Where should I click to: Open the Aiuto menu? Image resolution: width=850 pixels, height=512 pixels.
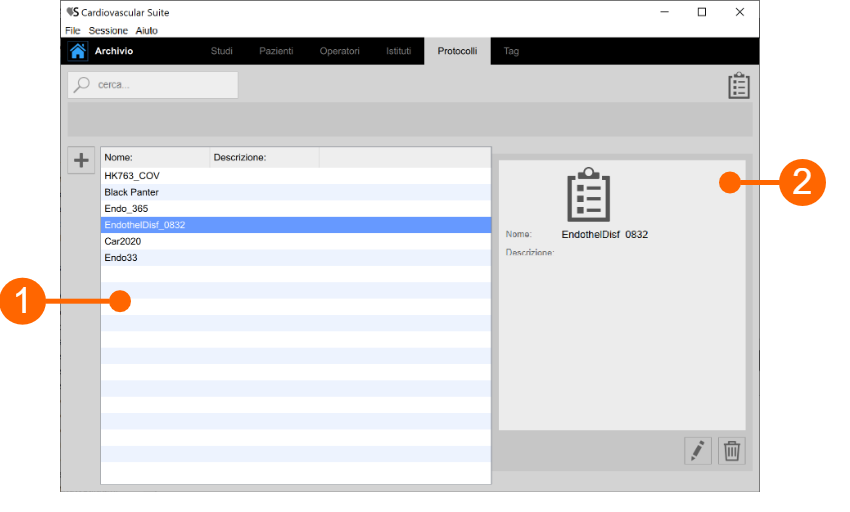[x=147, y=31]
